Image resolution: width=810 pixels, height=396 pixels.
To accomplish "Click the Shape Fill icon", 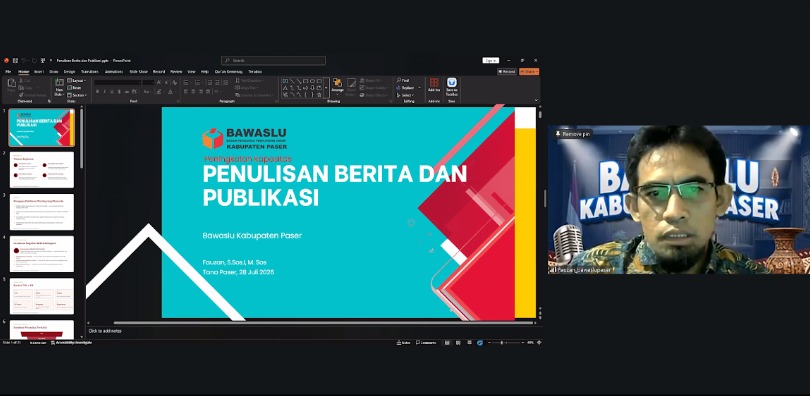I will click(x=362, y=81).
